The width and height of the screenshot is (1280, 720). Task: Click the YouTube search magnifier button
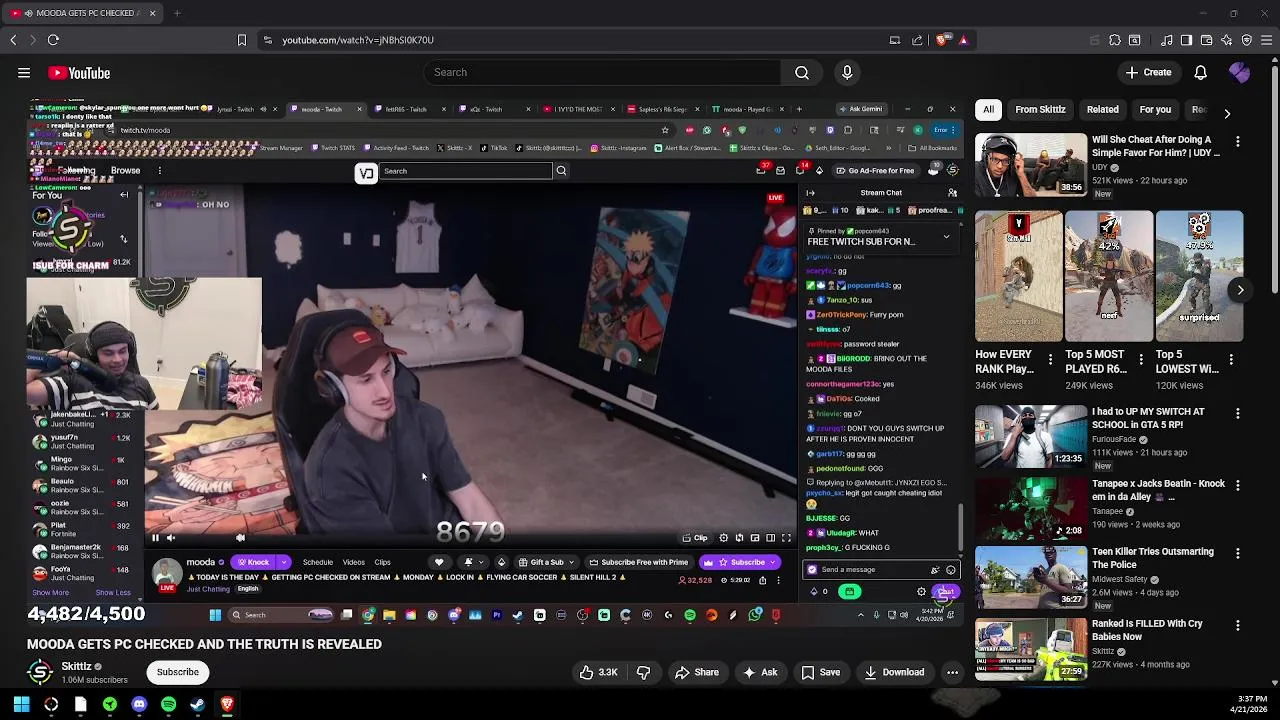(801, 72)
